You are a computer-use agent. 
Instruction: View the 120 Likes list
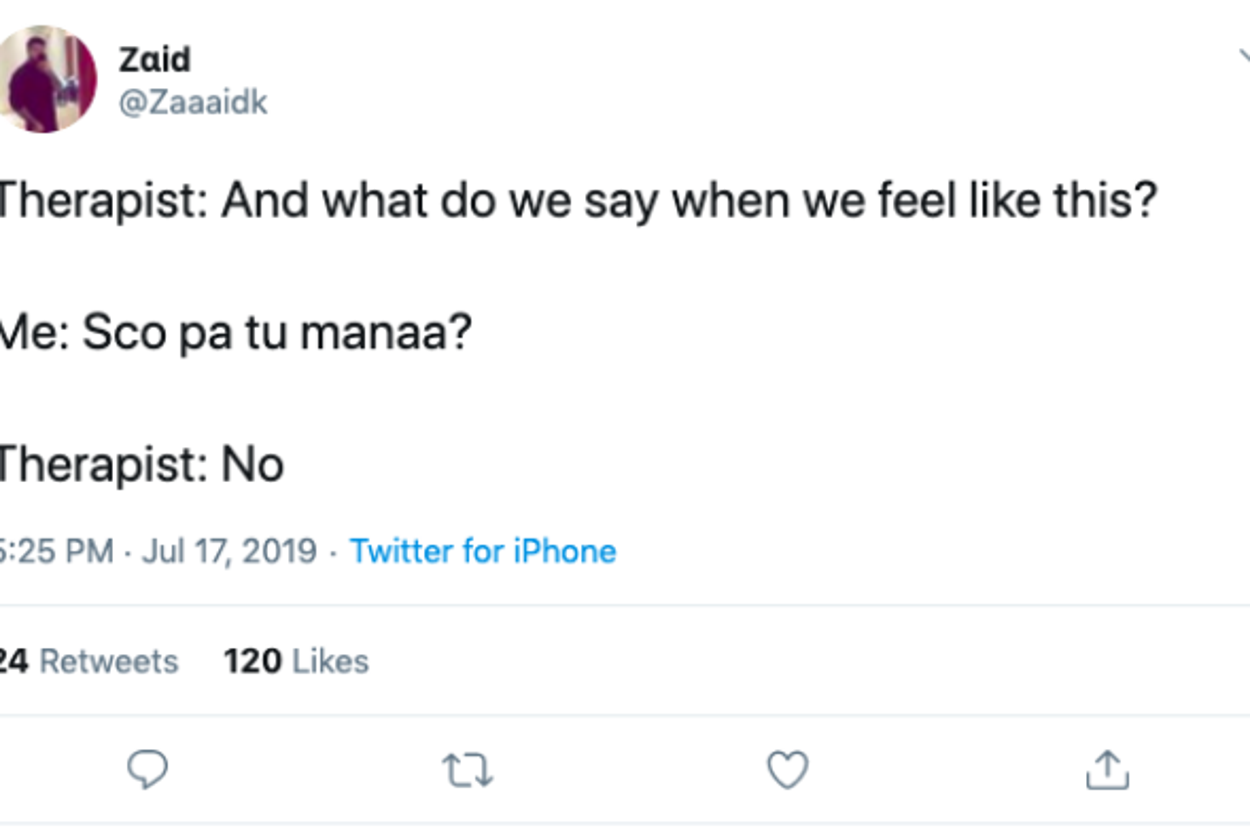click(x=296, y=661)
